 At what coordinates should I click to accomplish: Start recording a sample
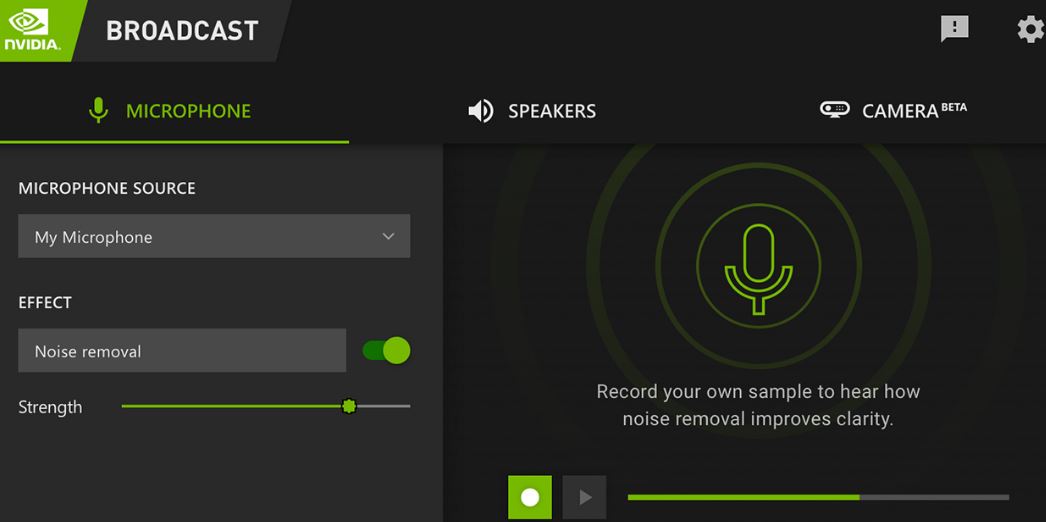tap(530, 497)
